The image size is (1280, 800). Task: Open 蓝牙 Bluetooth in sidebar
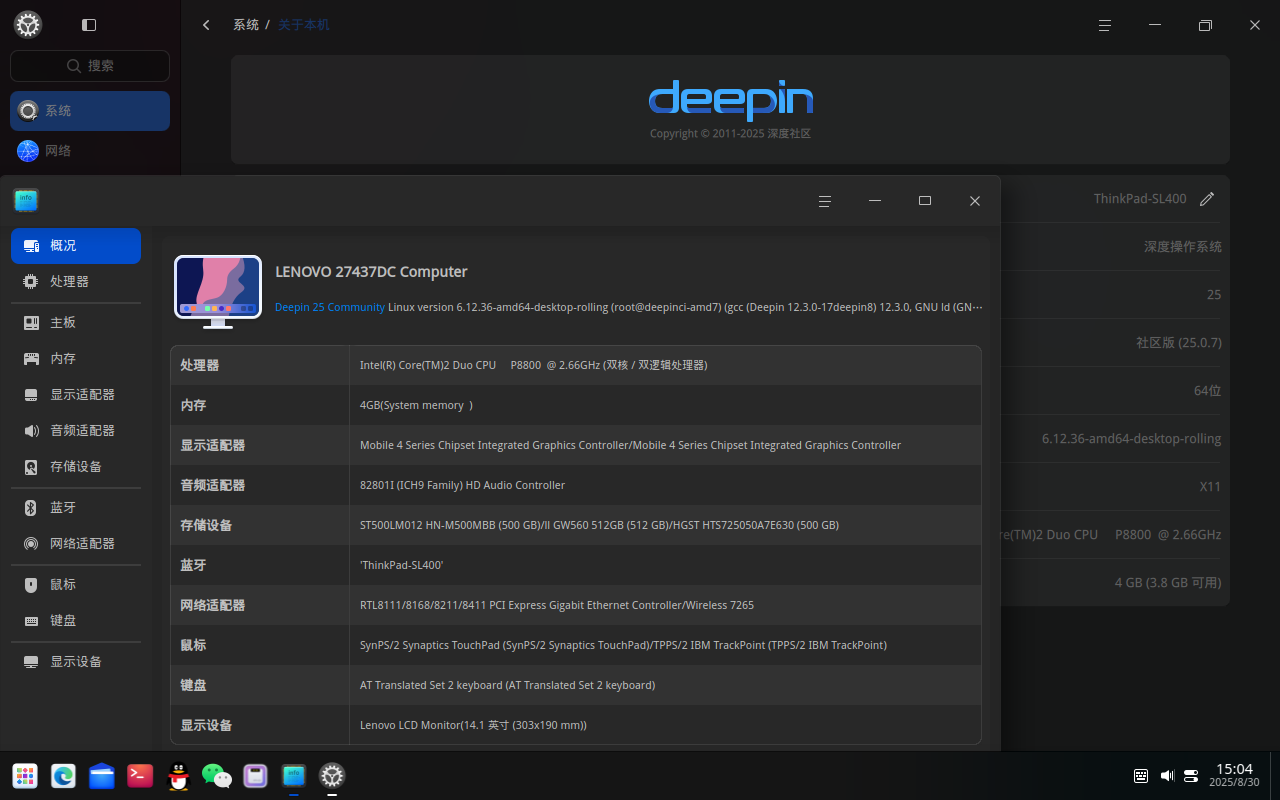pos(76,508)
